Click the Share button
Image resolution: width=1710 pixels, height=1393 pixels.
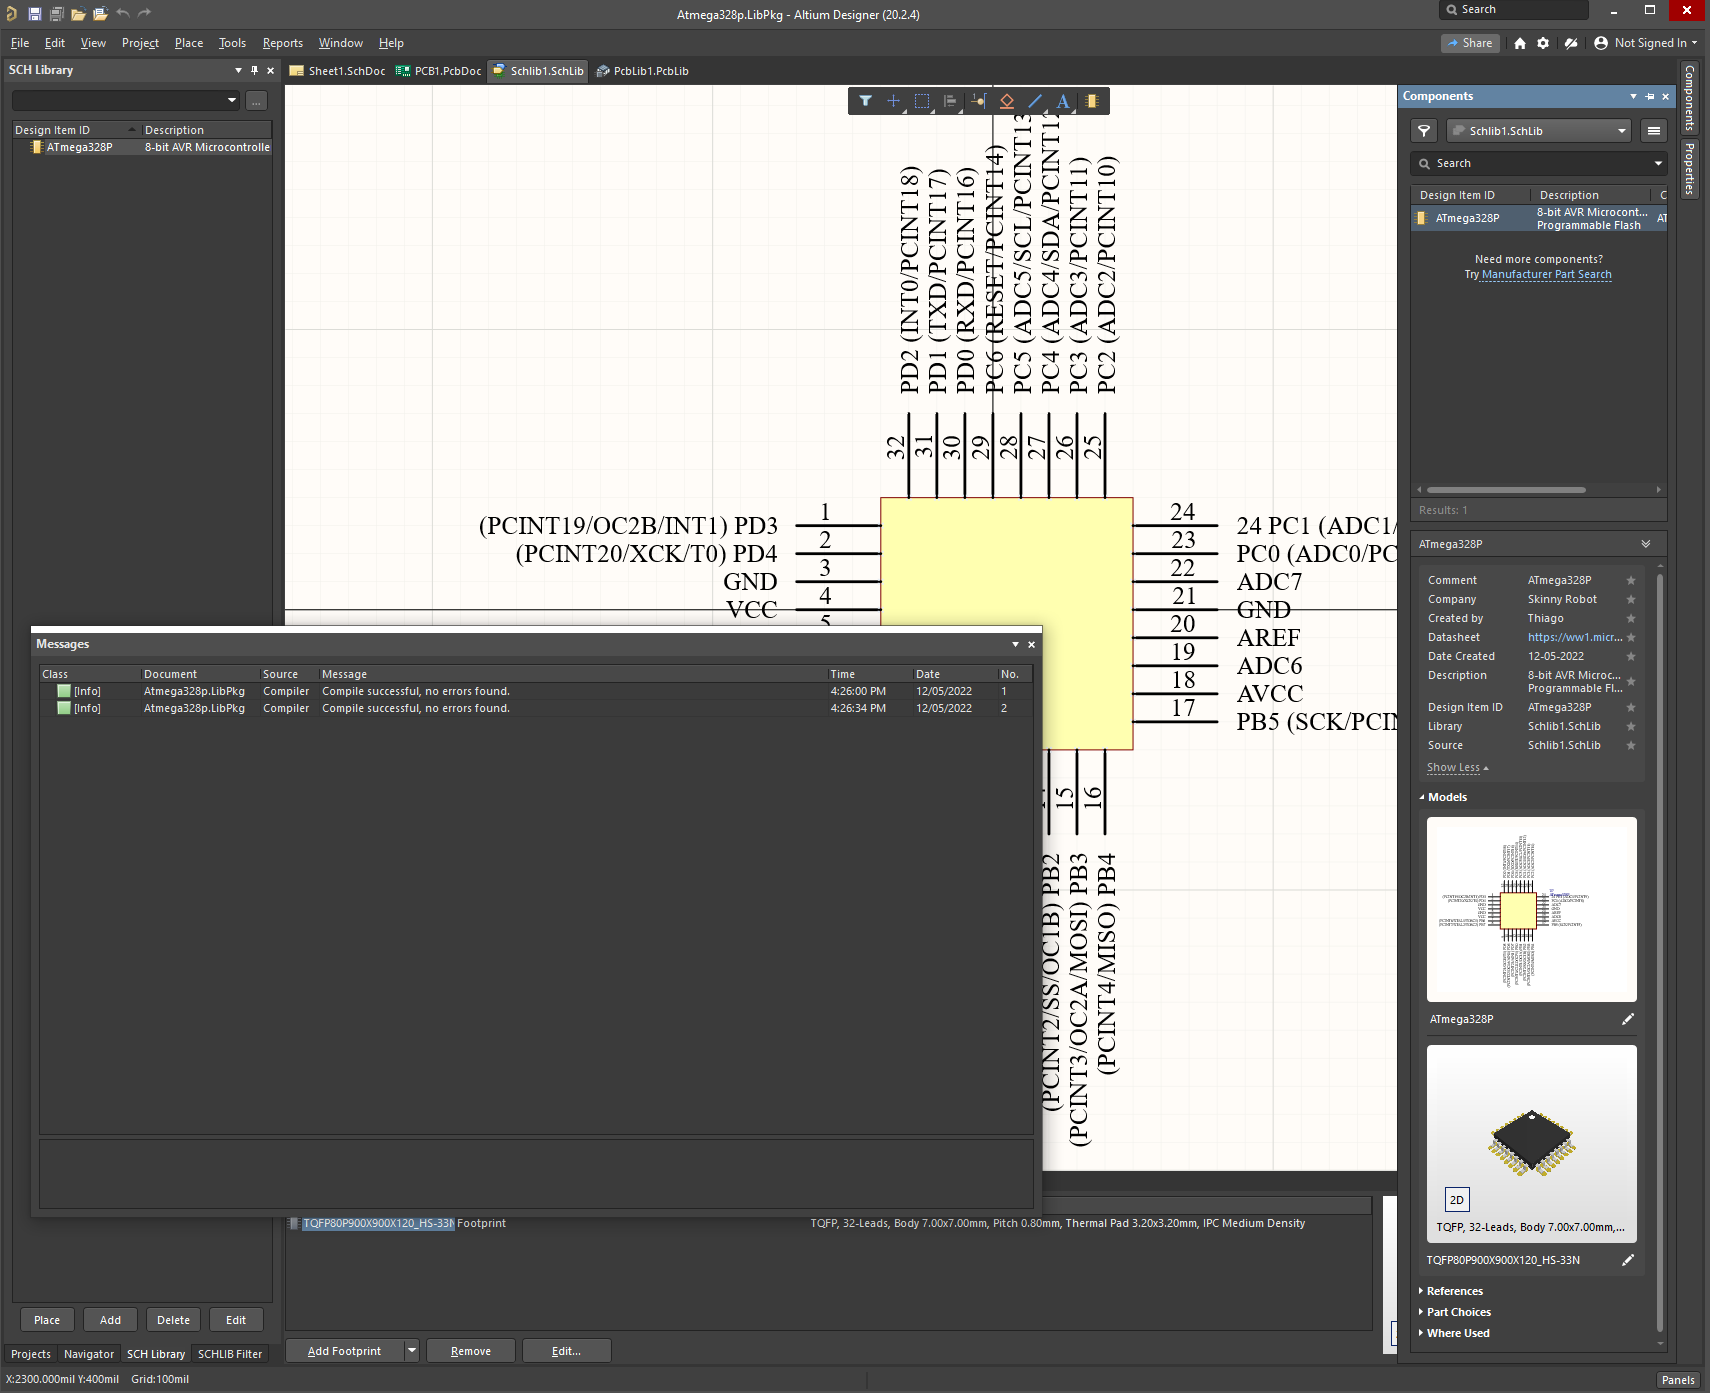[x=1470, y=43]
